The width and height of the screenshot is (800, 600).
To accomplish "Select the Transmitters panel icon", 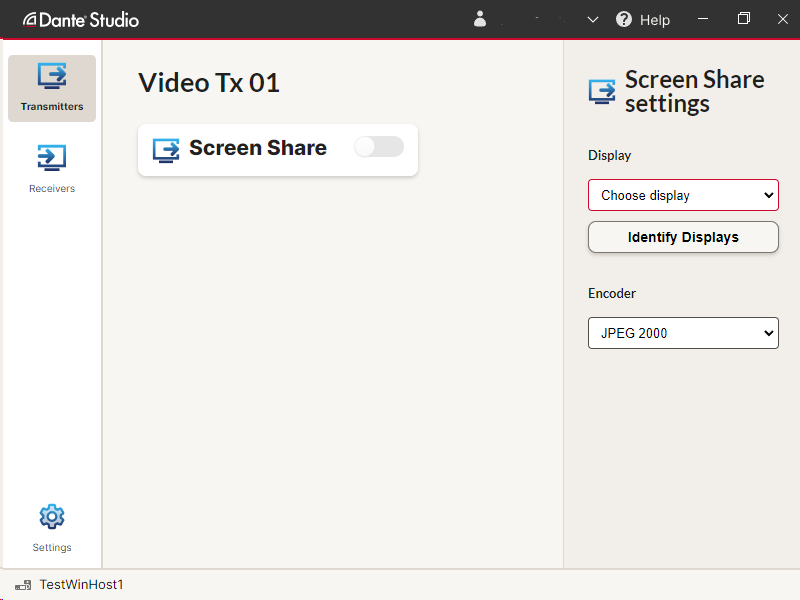I will pyautogui.click(x=51, y=78).
